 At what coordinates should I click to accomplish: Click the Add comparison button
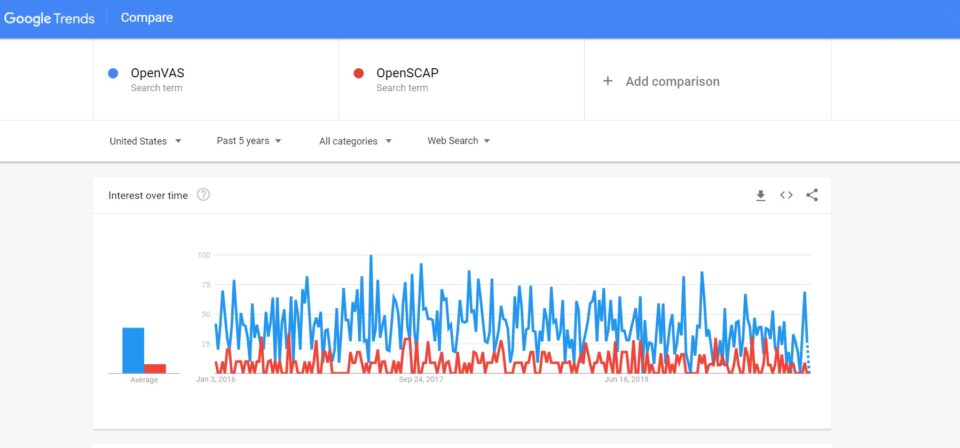point(661,81)
